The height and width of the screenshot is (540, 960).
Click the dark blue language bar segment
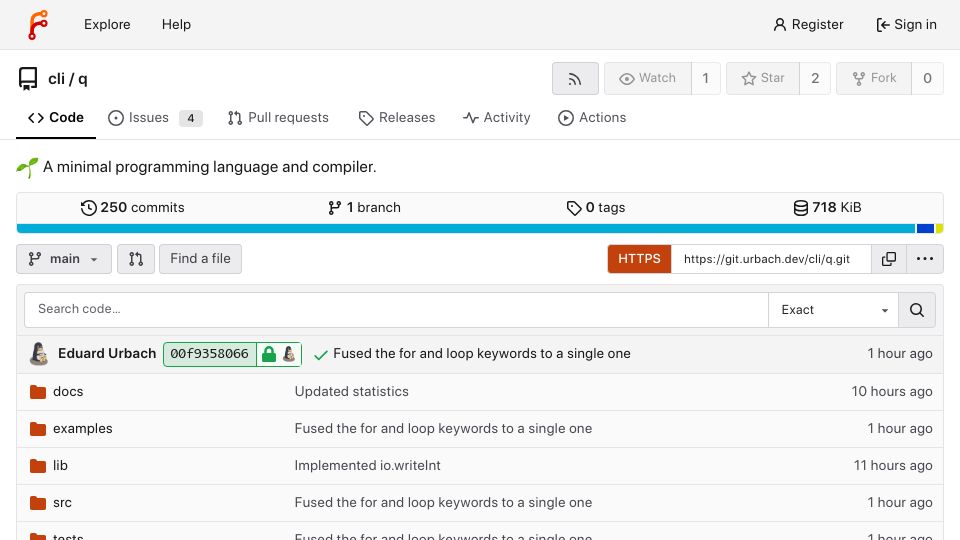(925, 228)
